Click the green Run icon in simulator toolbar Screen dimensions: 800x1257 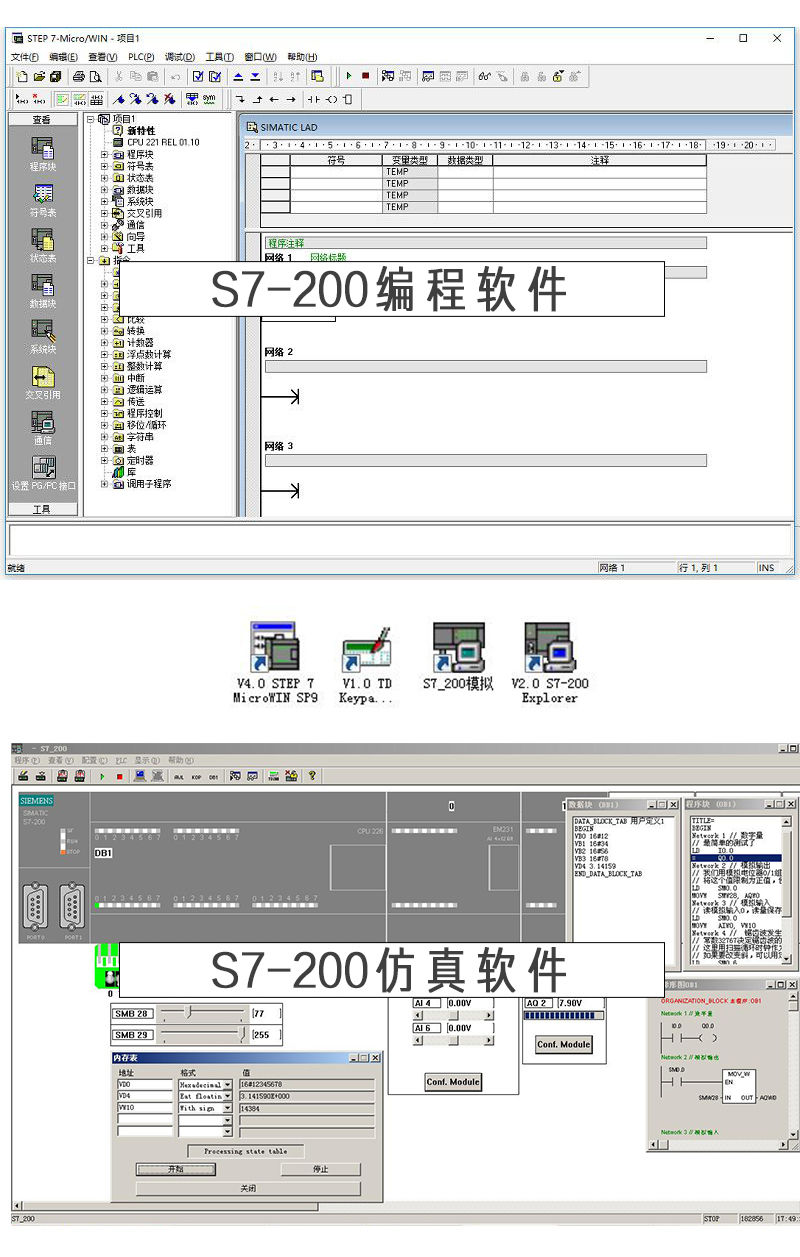(102, 775)
